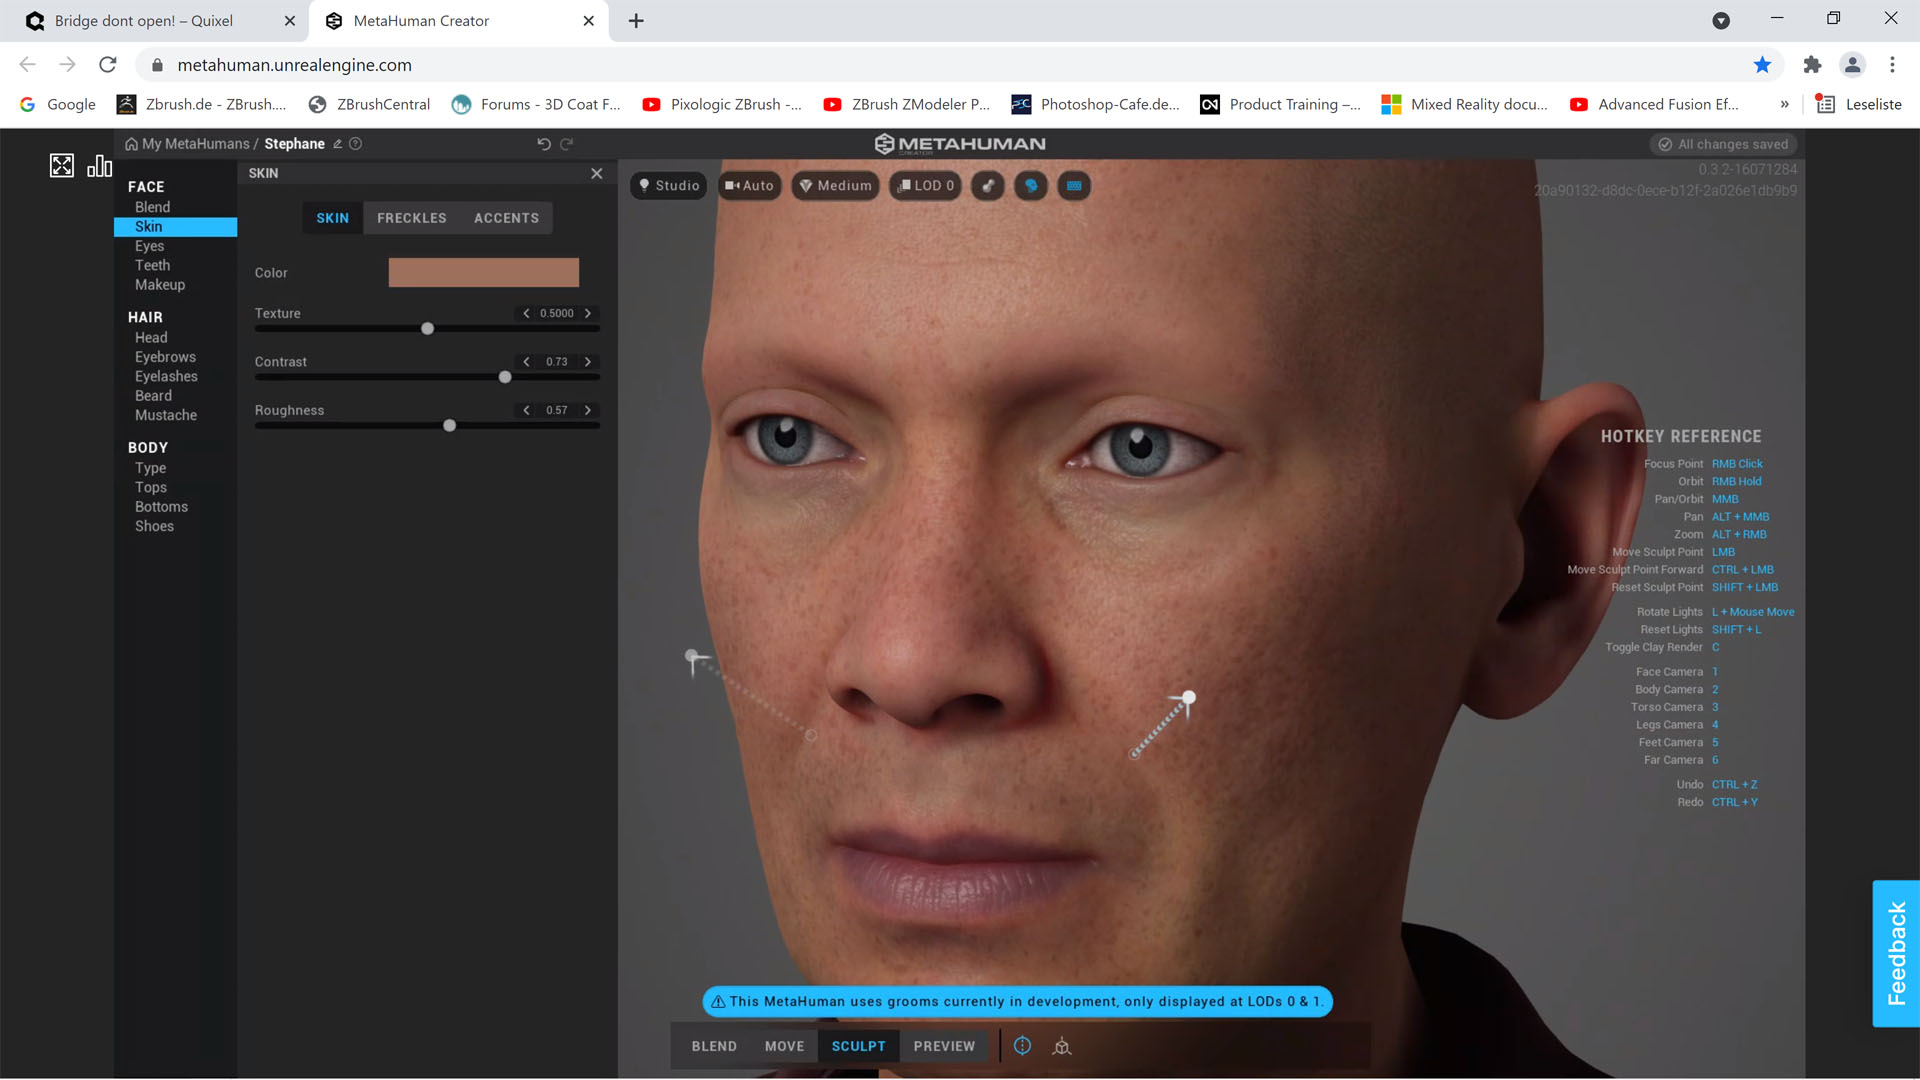Click the Texture value field 0.5000
This screenshot has height=1080, width=1920.
coord(557,314)
